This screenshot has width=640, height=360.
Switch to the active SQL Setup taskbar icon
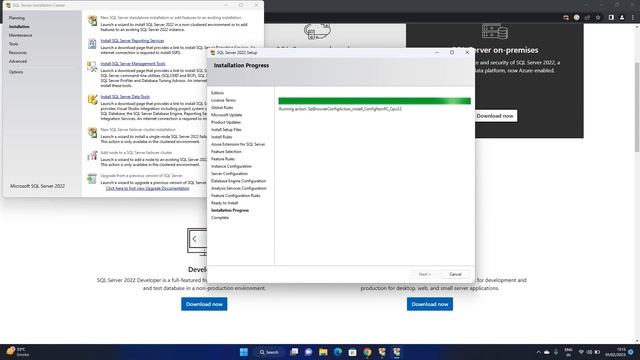397,352
